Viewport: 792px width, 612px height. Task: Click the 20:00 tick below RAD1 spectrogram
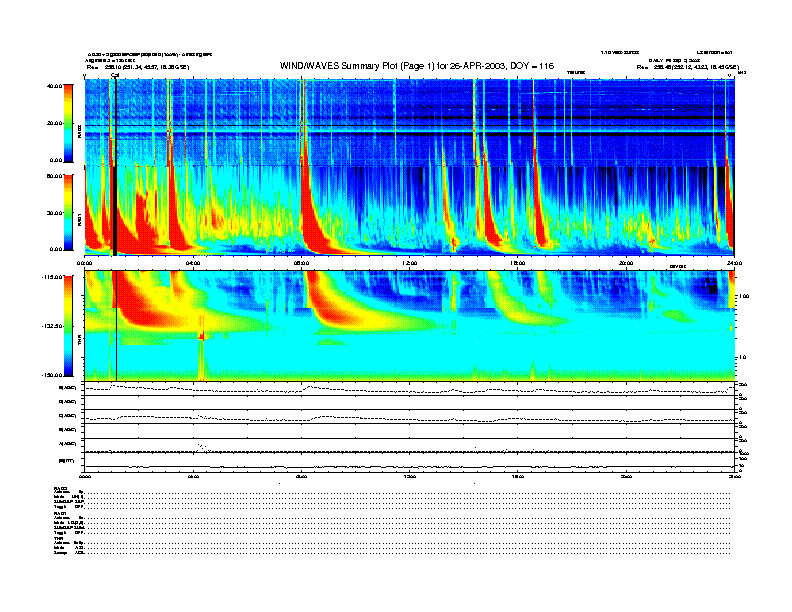pos(626,263)
